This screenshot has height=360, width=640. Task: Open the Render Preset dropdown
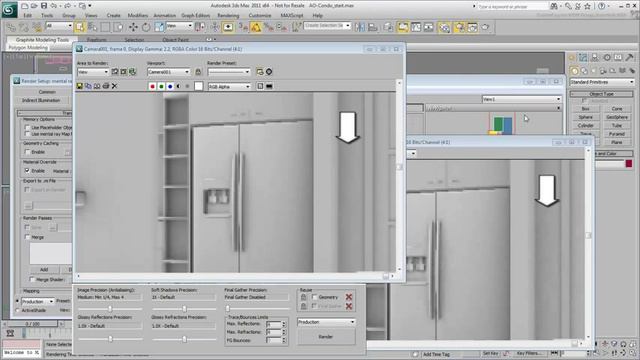[x=229, y=72]
